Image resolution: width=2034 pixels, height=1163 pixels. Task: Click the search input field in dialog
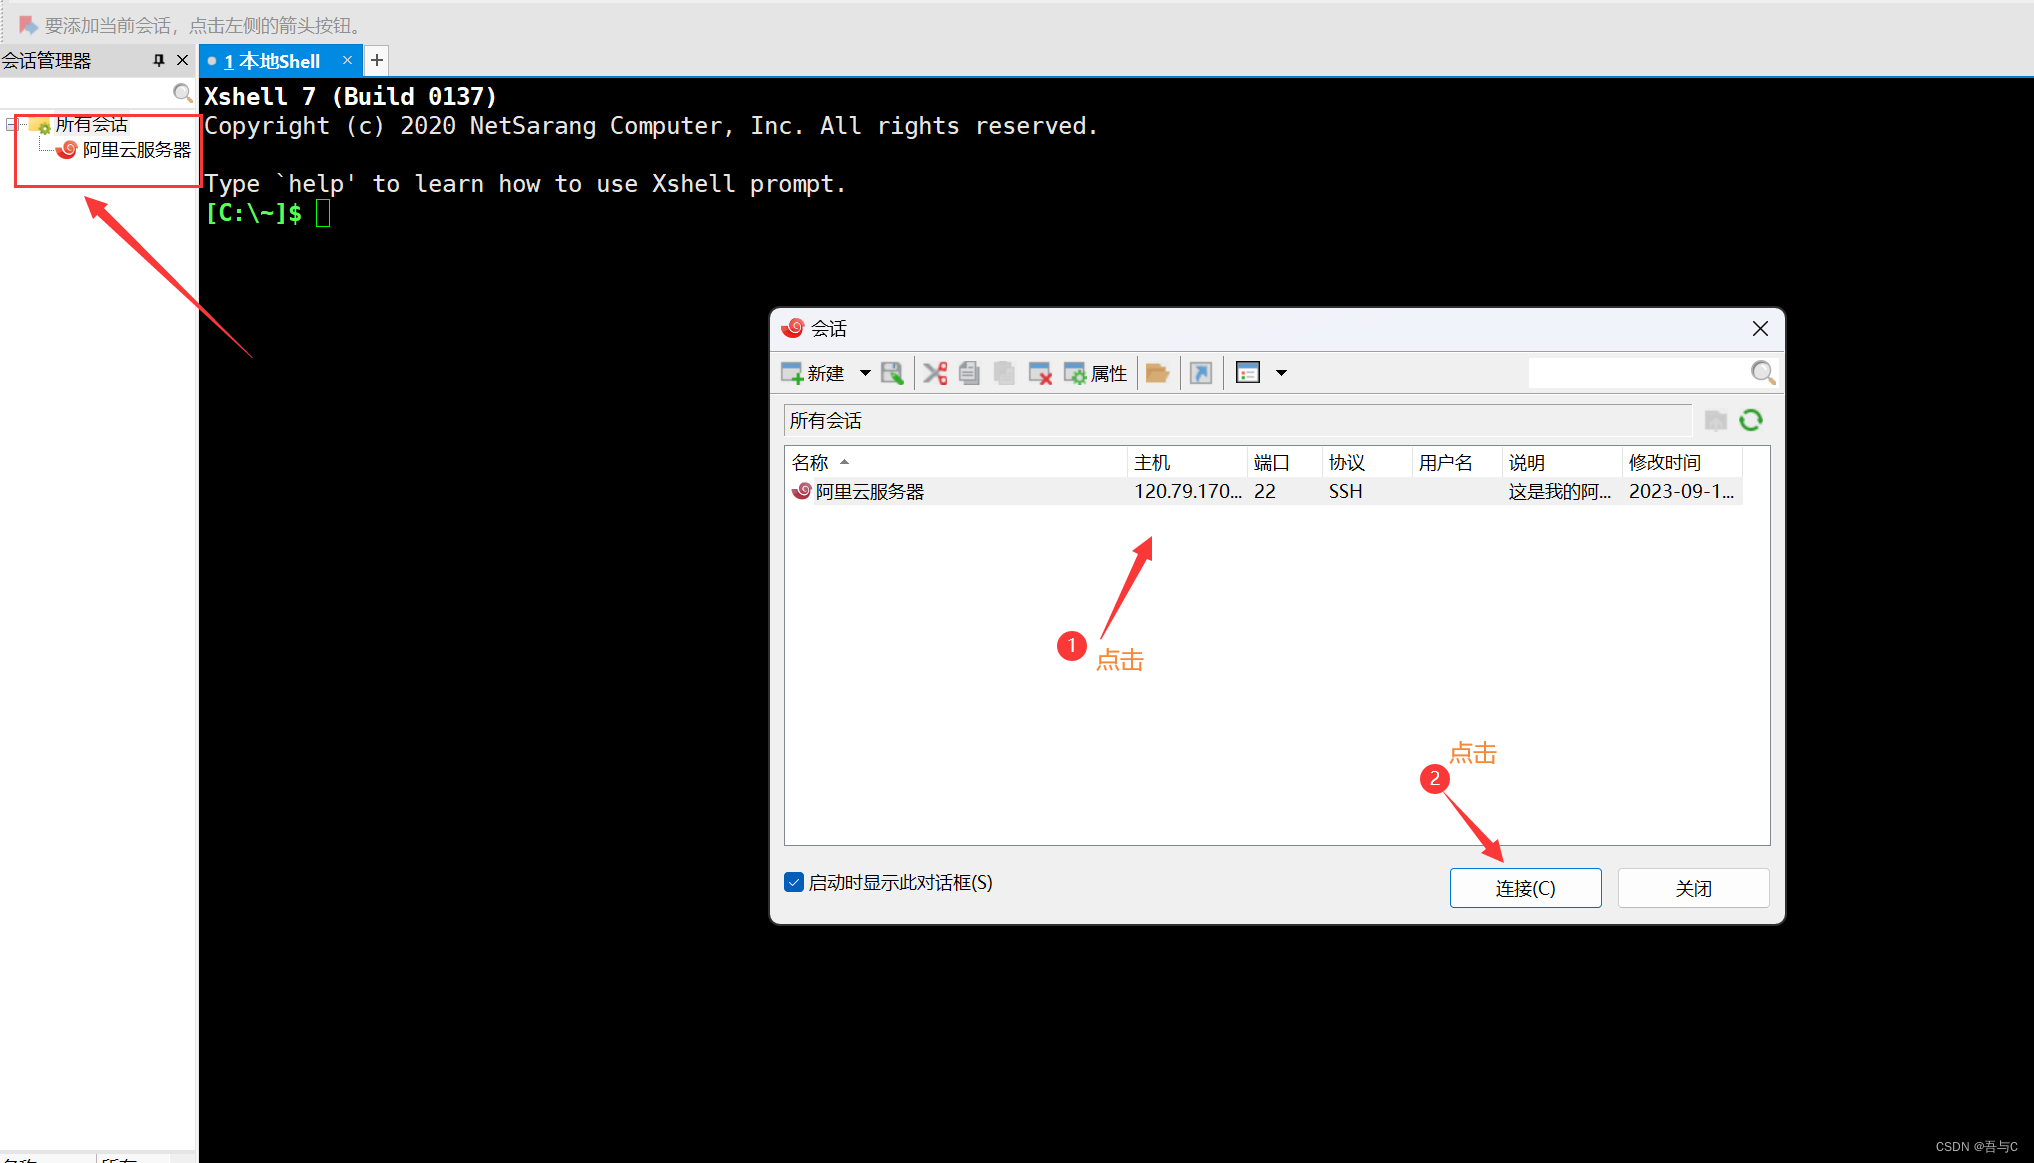coord(1648,373)
